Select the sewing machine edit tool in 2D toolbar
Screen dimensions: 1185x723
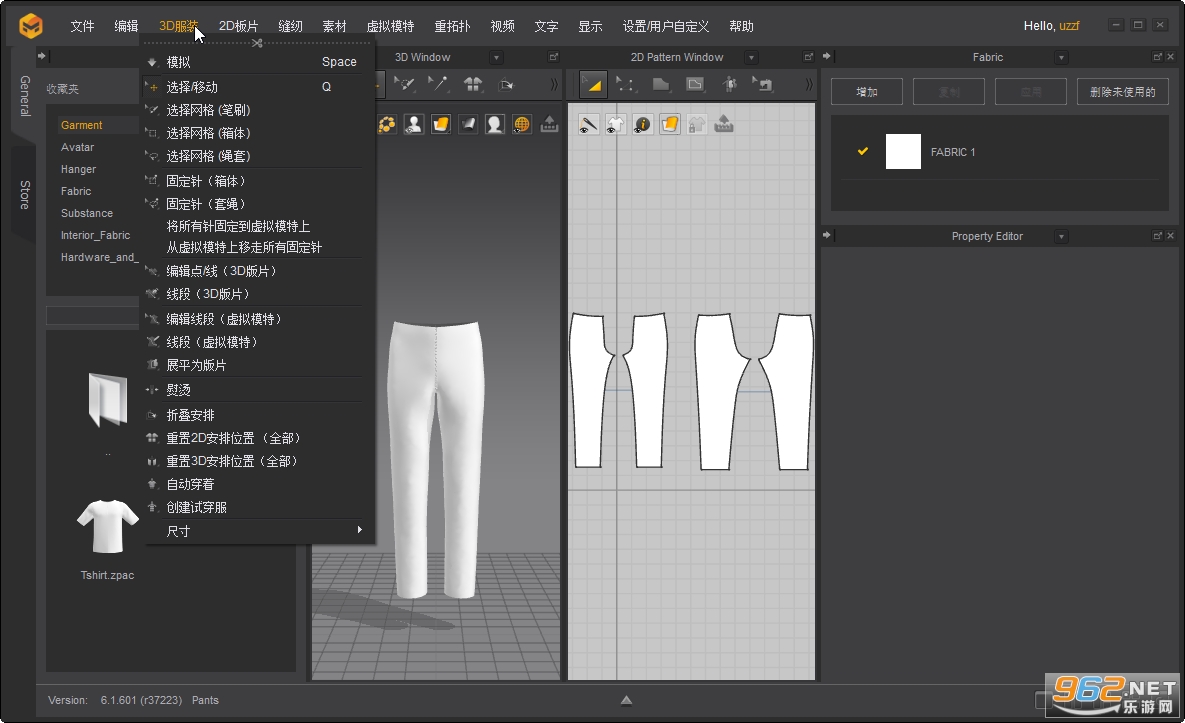tap(763, 84)
